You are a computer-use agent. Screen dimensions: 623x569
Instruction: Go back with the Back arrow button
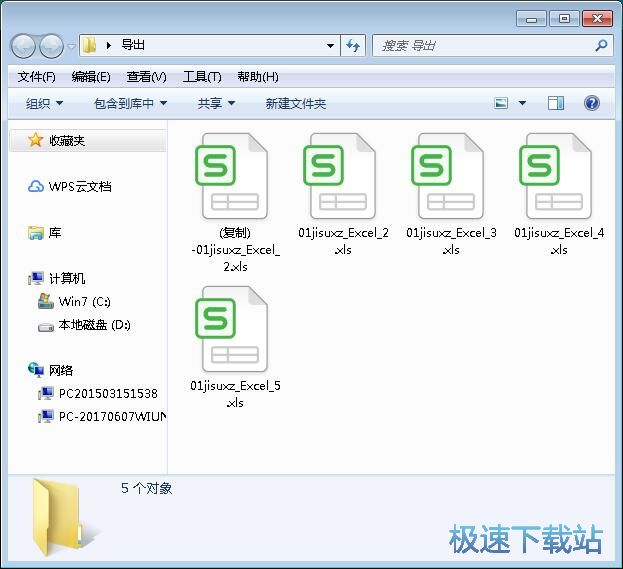(x=22, y=46)
